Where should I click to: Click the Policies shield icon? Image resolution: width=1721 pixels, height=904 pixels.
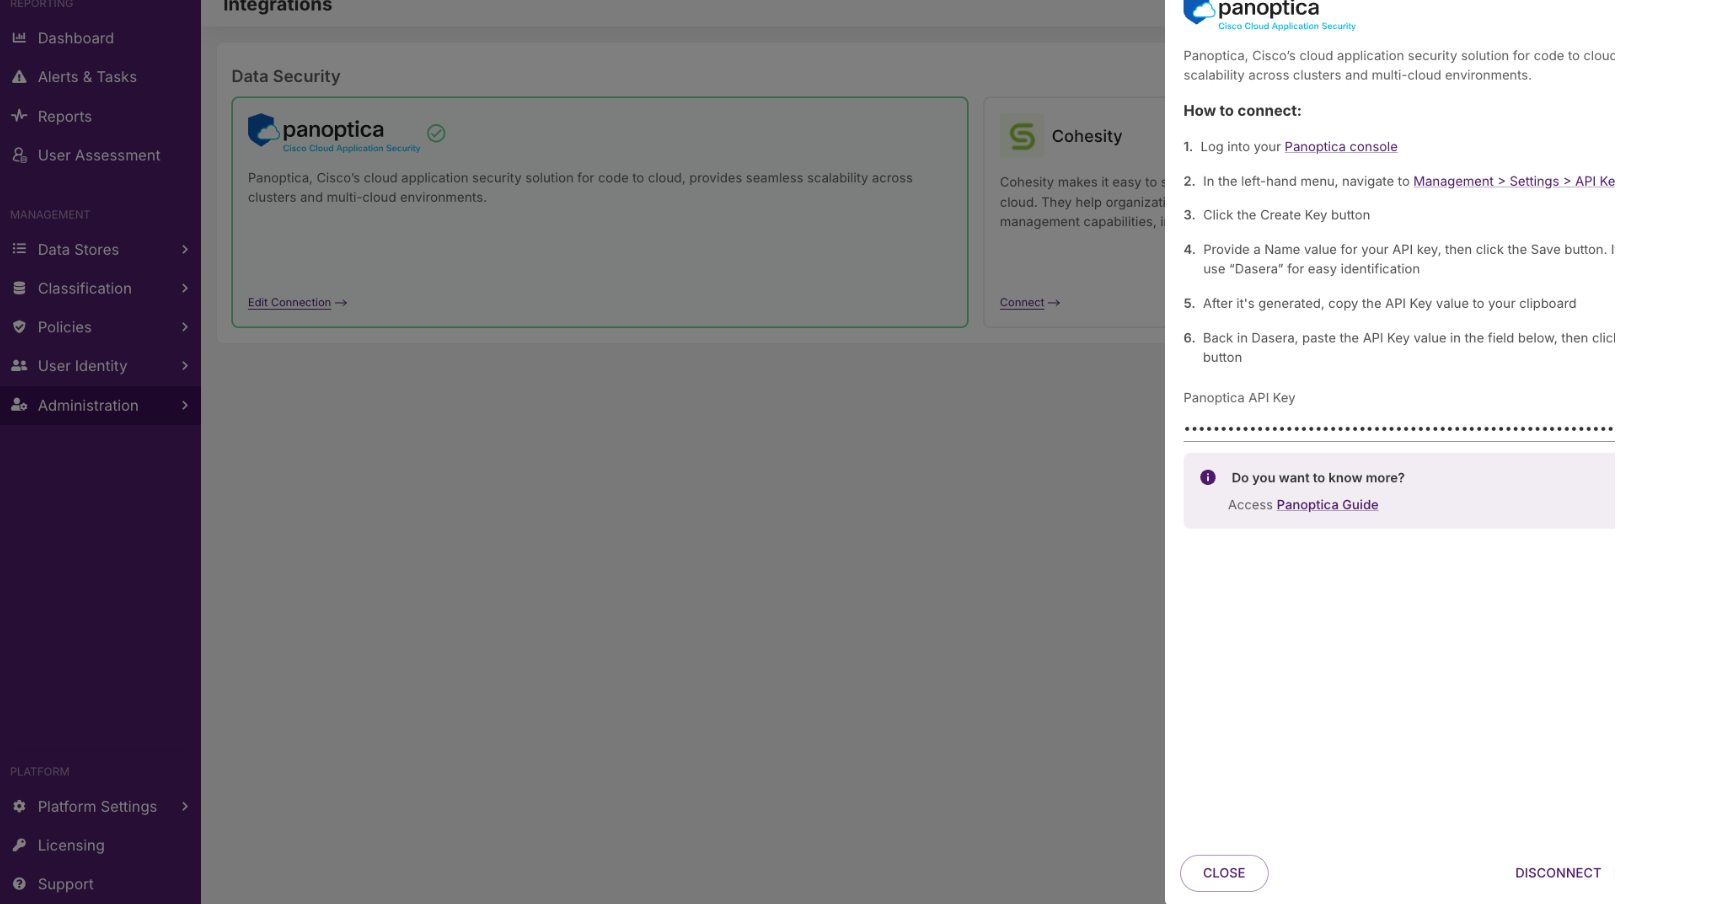19,327
